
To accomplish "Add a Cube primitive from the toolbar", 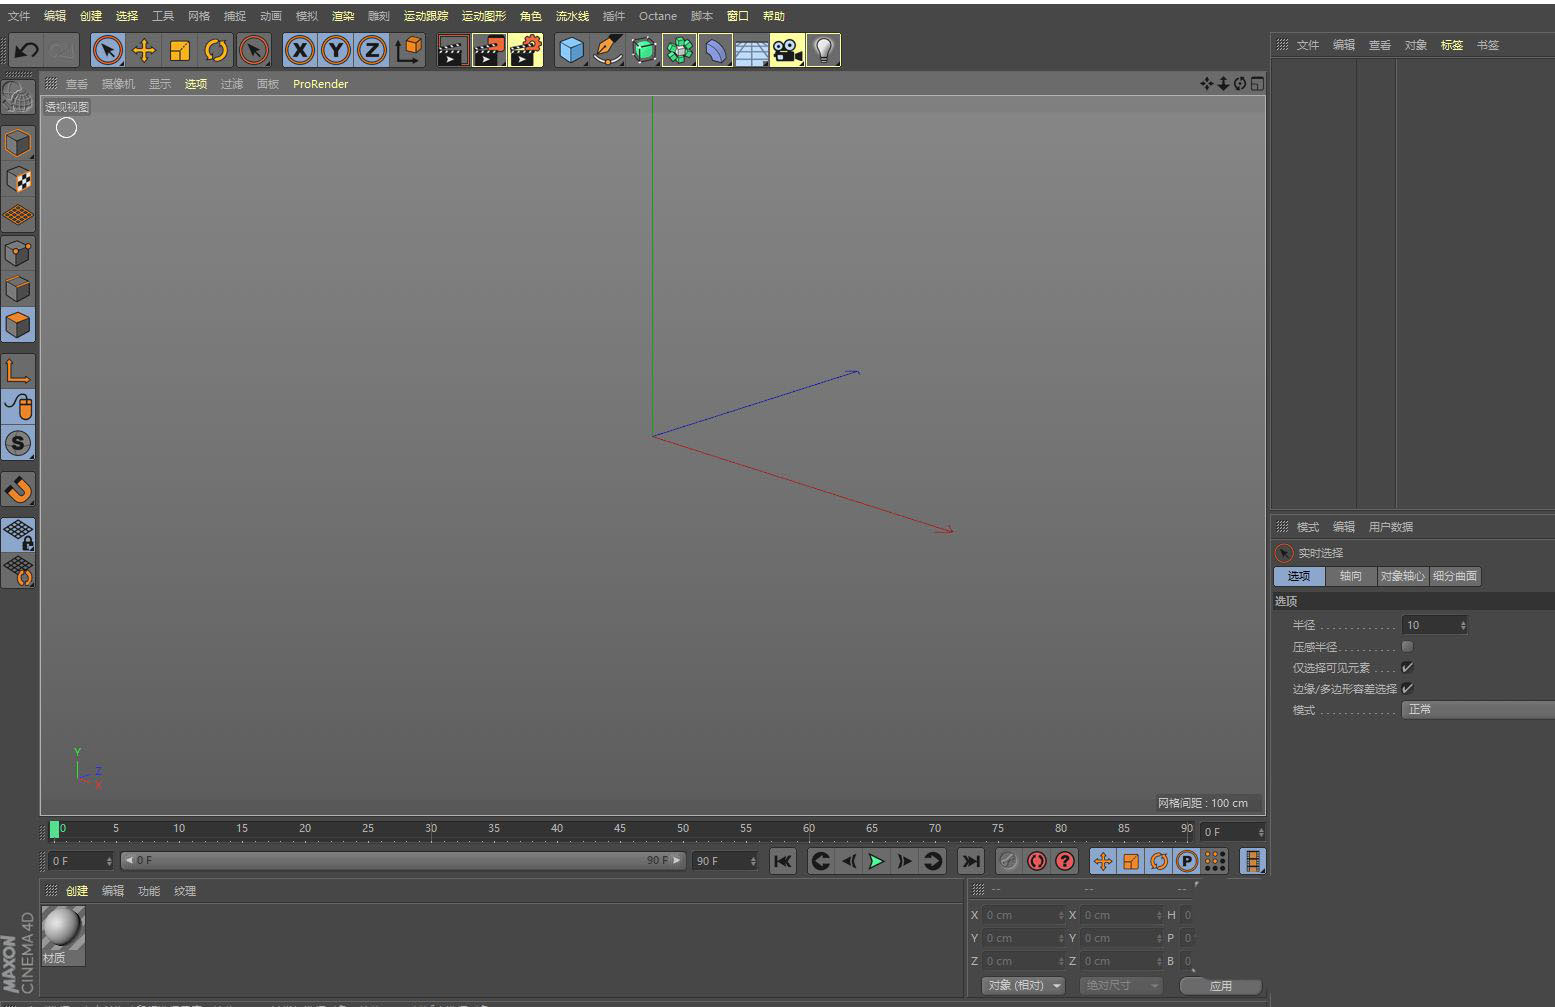I will pyautogui.click(x=572, y=50).
